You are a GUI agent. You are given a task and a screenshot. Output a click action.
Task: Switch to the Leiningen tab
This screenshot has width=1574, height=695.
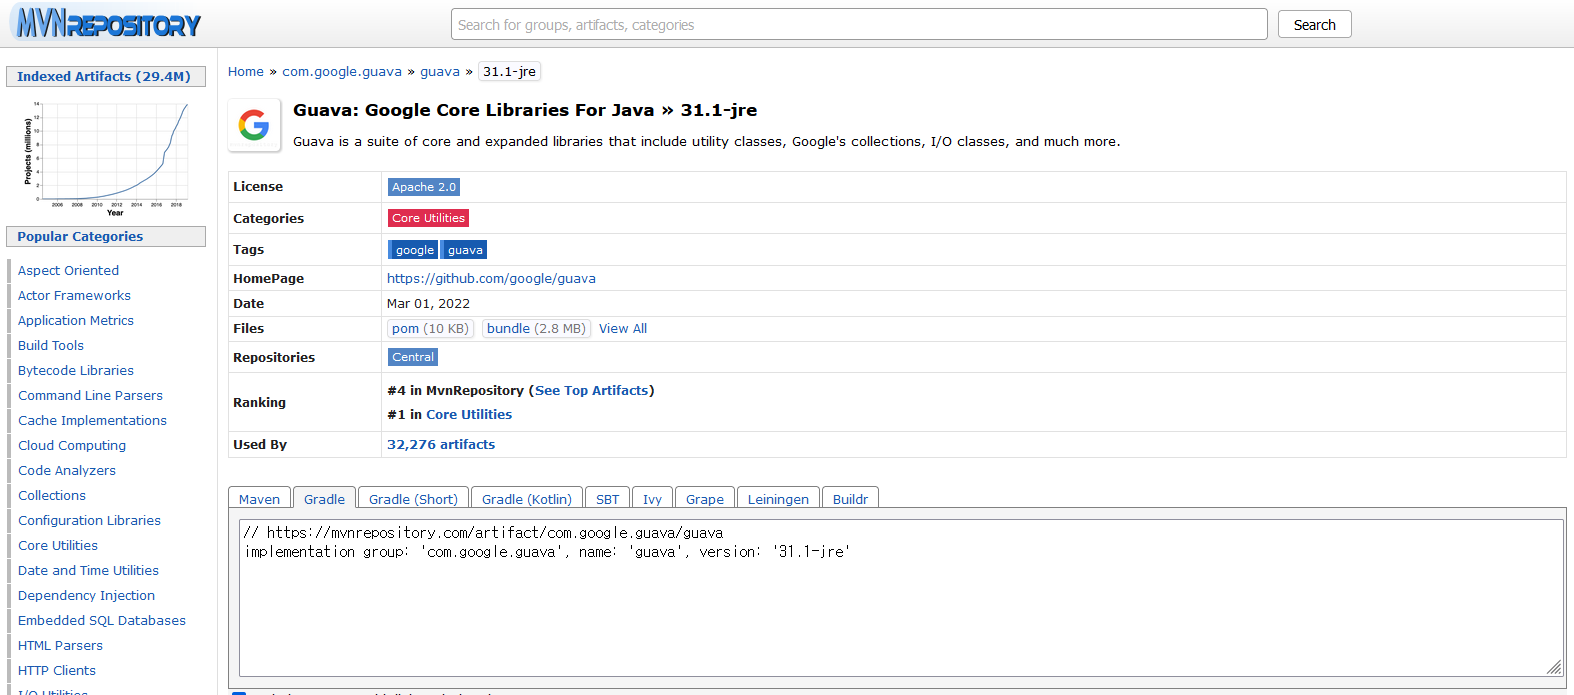(x=778, y=498)
